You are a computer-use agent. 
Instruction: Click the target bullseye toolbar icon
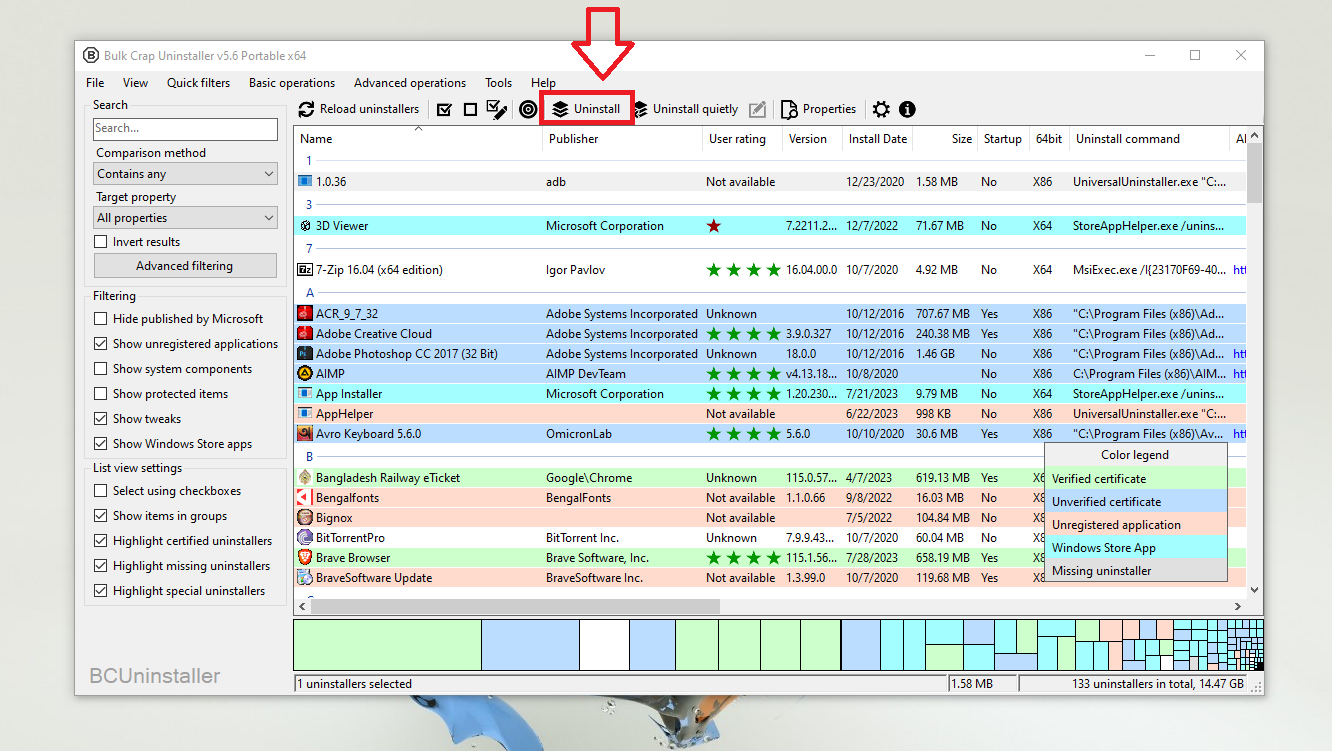pos(528,110)
